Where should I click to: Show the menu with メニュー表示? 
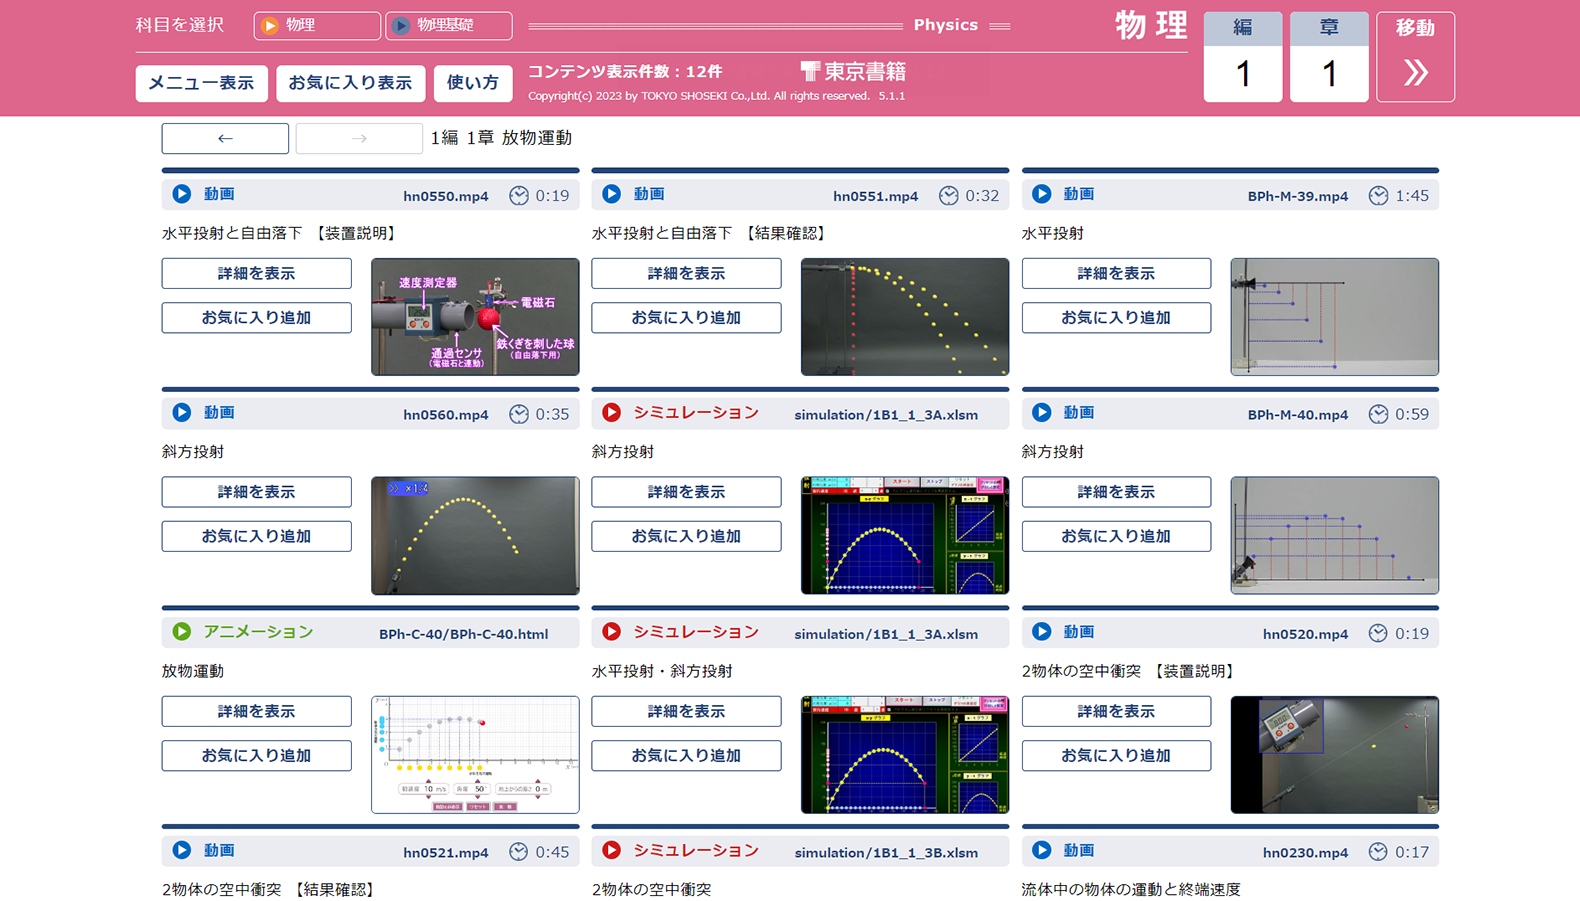pos(201,83)
